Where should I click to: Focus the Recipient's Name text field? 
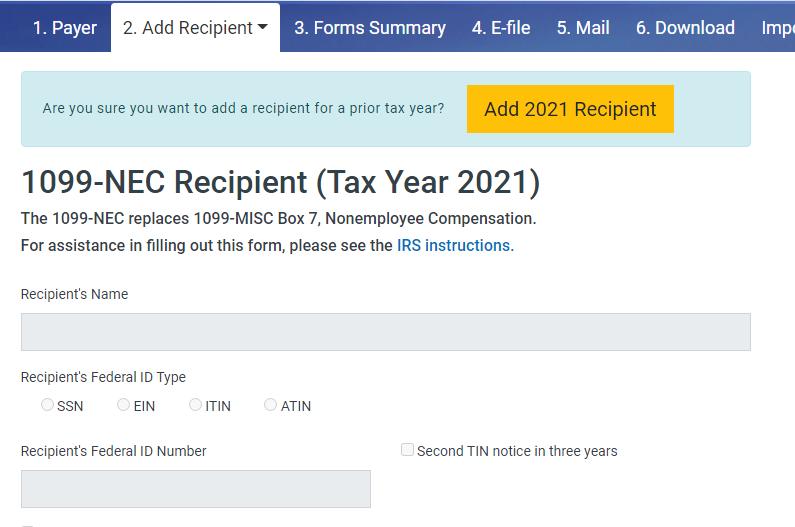385,332
